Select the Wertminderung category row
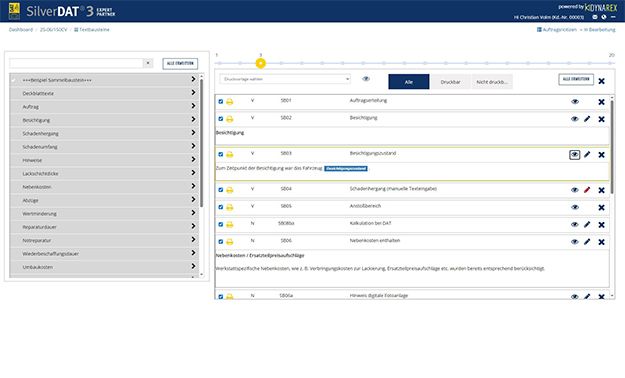 tap(104, 213)
